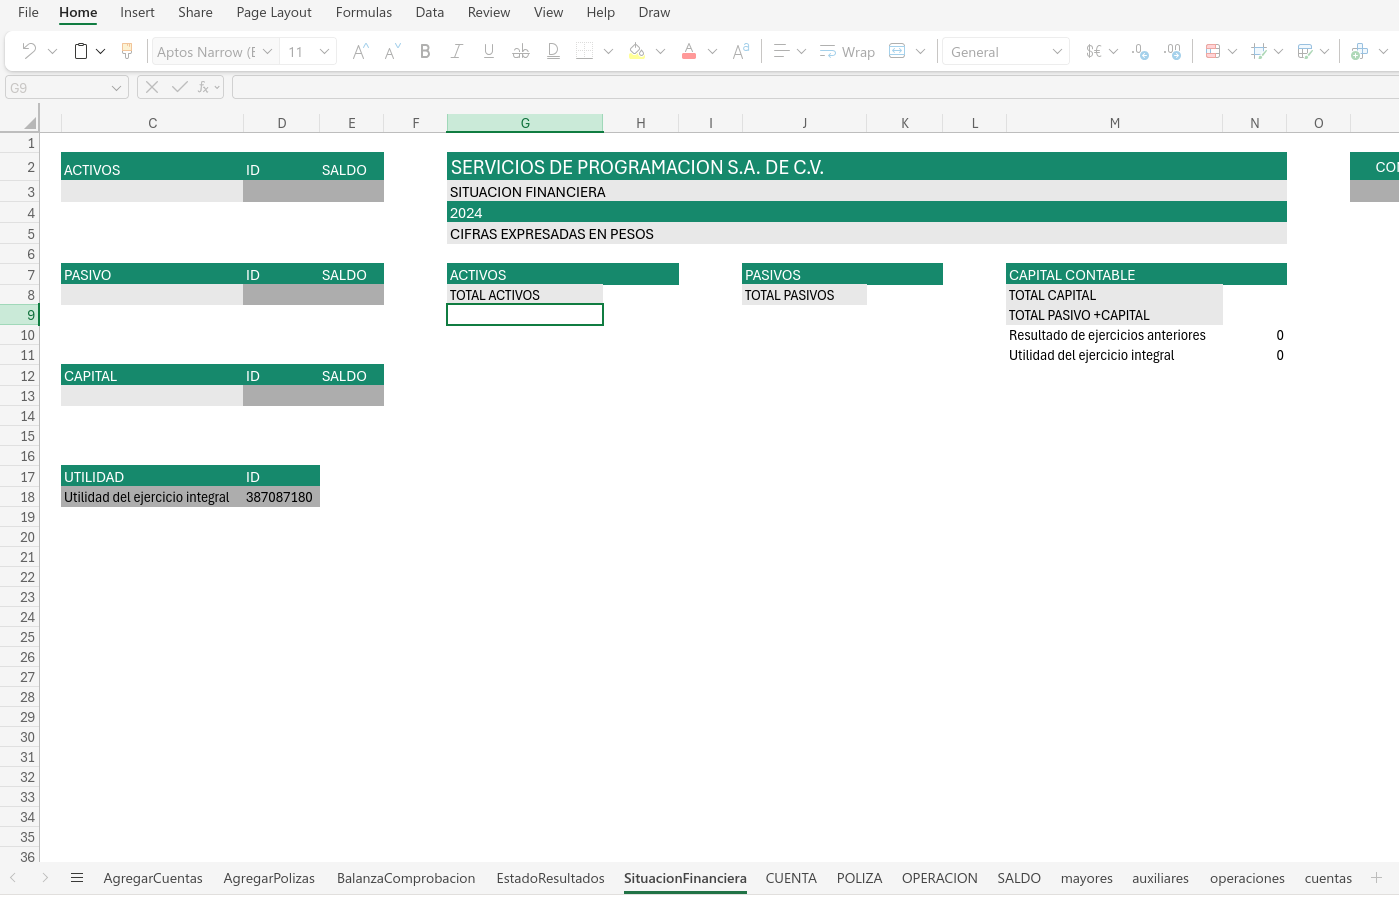Viewport: 1399px width, 901px height.
Task: Click the currency accounting format icon
Action: pyautogui.click(x=1094, y=51)
